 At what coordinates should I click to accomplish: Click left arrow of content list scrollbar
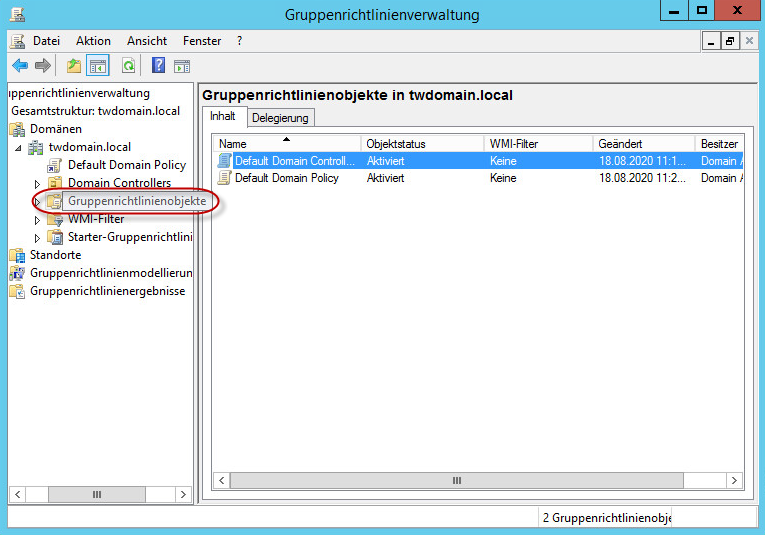coord(221,480)
